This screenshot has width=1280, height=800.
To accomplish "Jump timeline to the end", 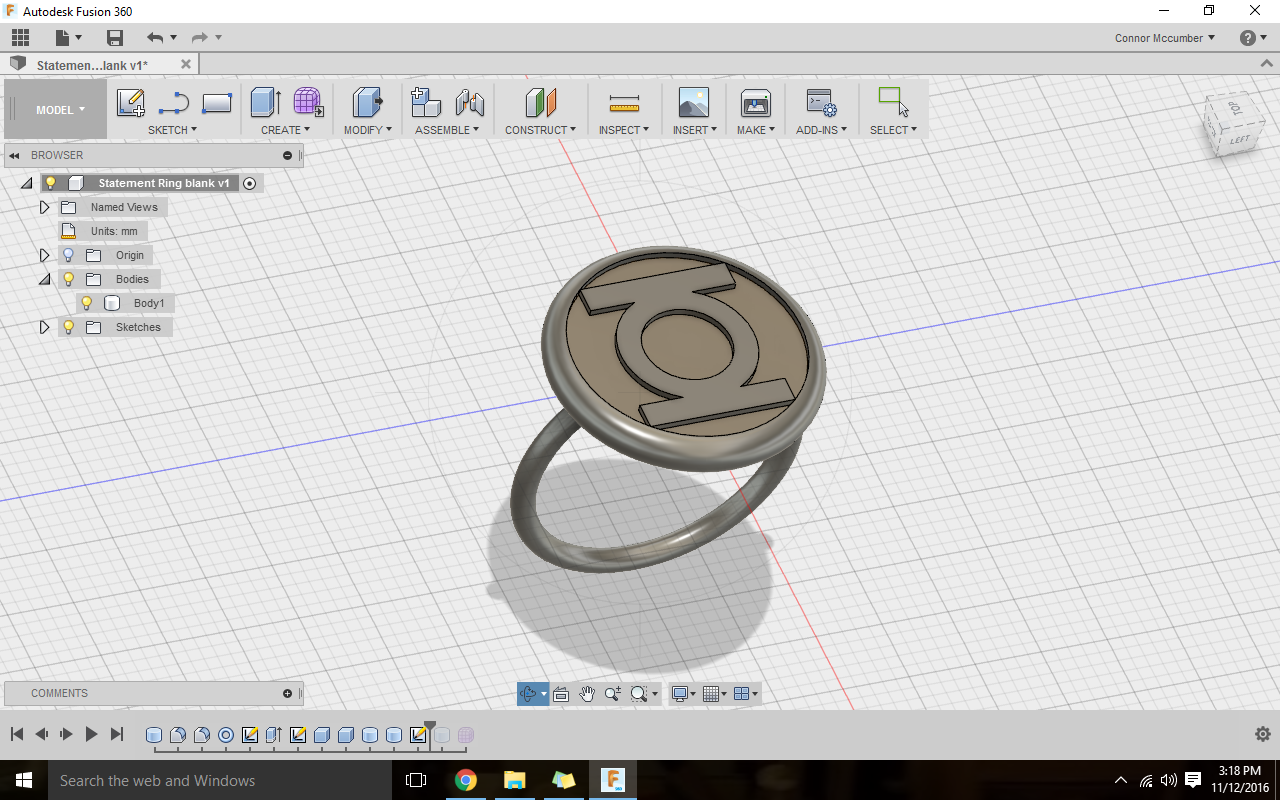I will point(116,734).
